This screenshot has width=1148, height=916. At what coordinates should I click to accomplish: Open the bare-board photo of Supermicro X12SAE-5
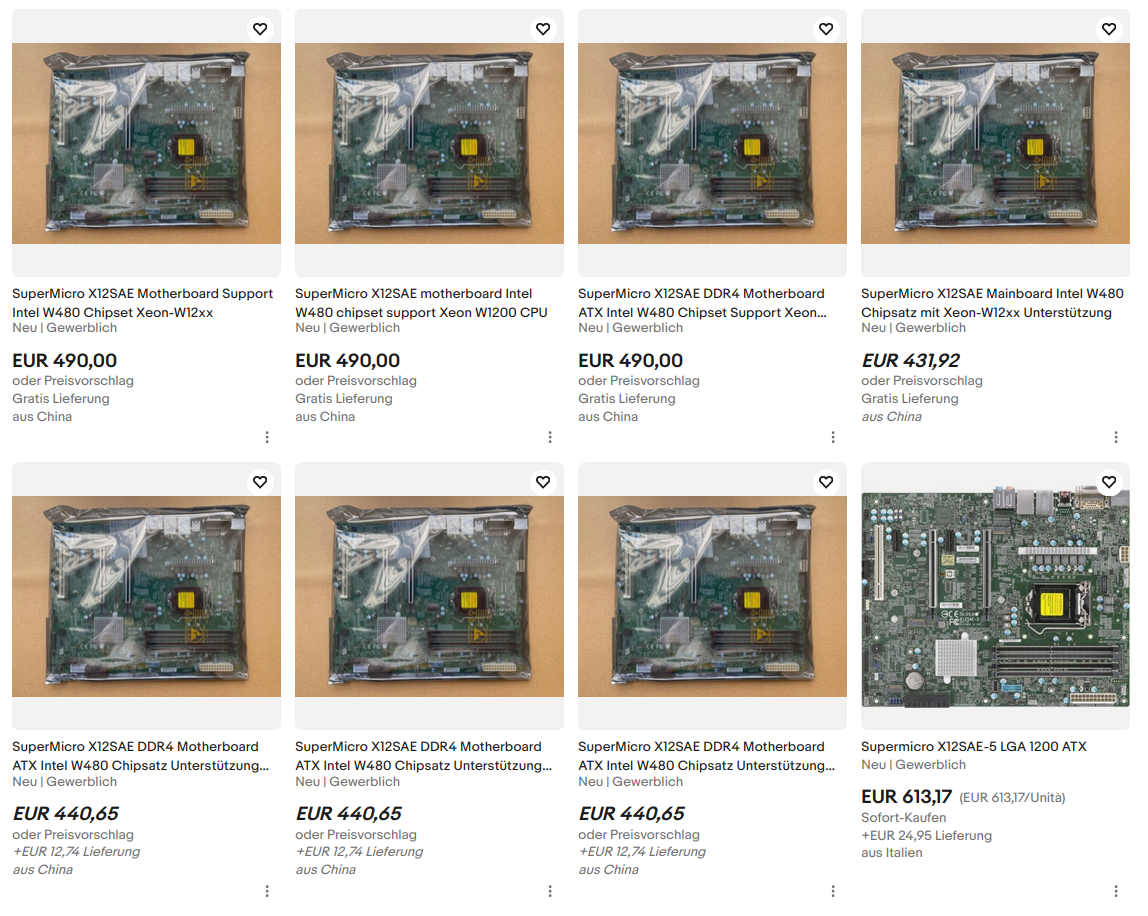point(995,596)
